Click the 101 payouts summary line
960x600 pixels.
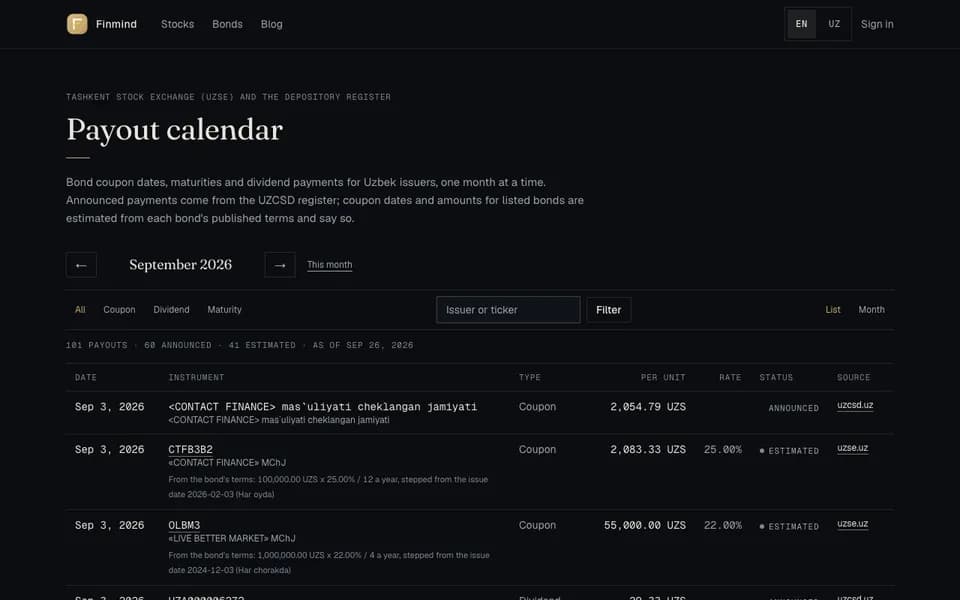(239, 345)
